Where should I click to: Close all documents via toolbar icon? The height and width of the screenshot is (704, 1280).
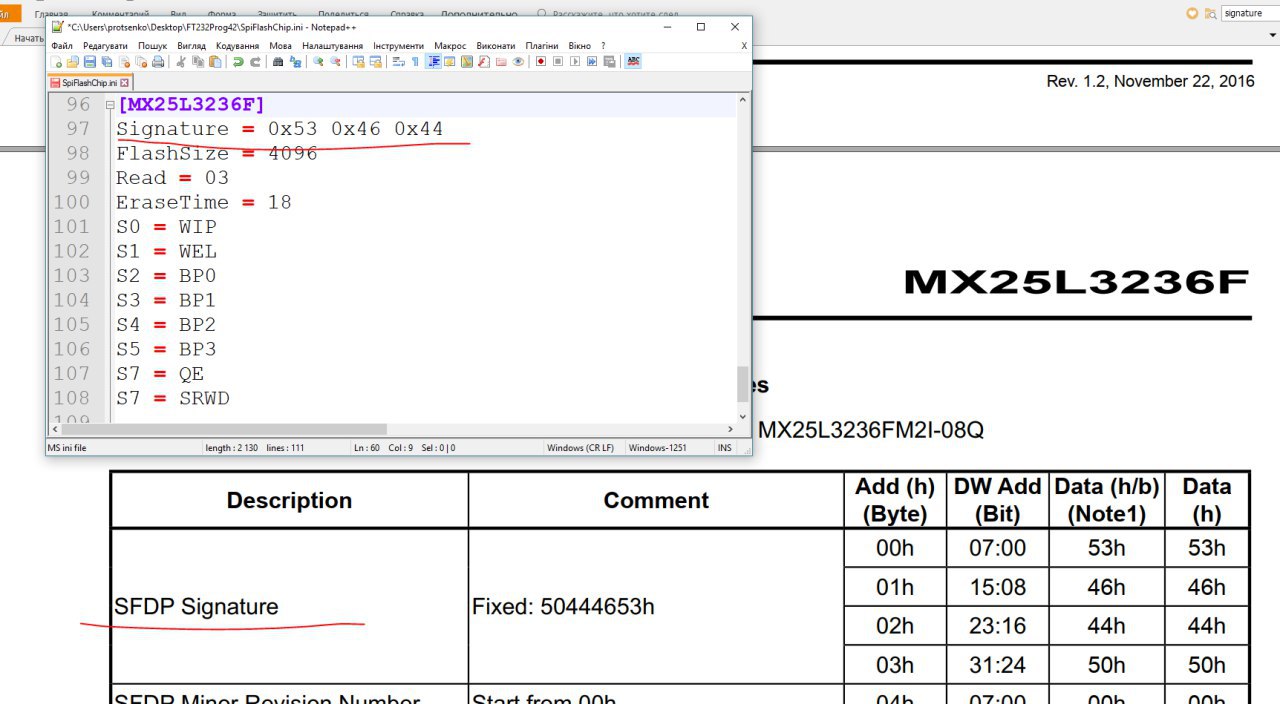click(141, 62)
